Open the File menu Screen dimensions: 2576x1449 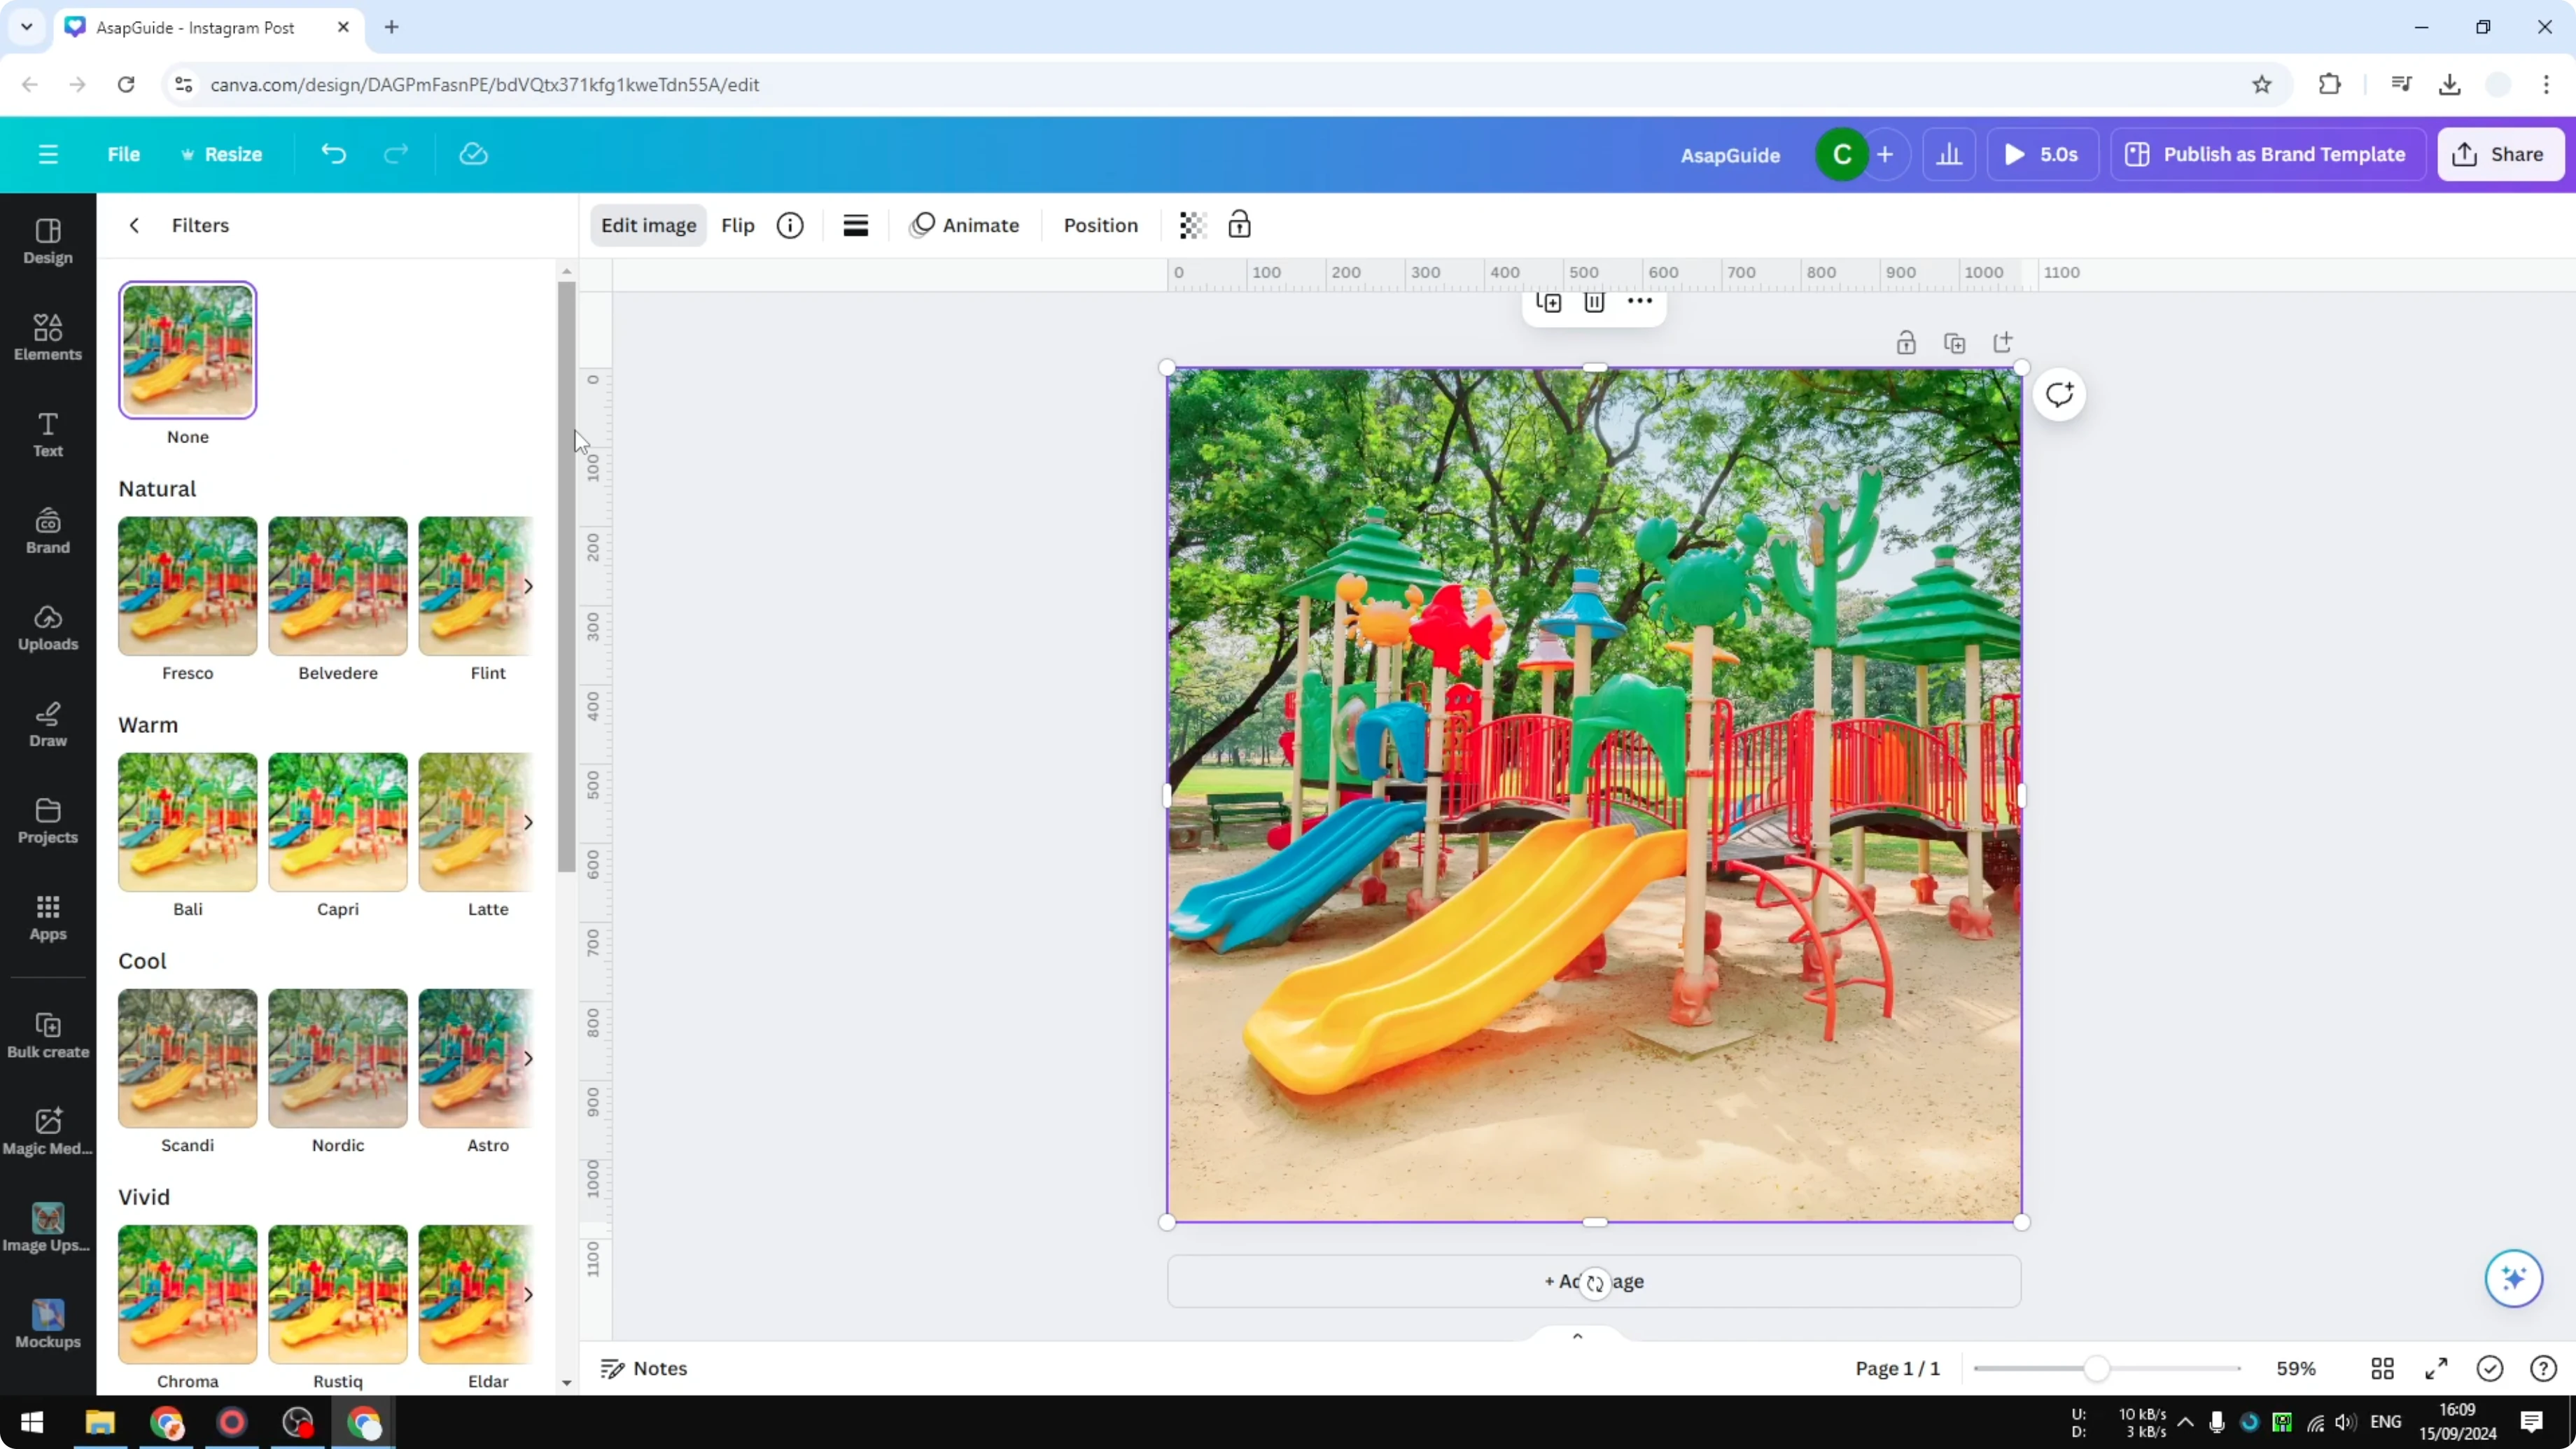click(x=124, y=154)
